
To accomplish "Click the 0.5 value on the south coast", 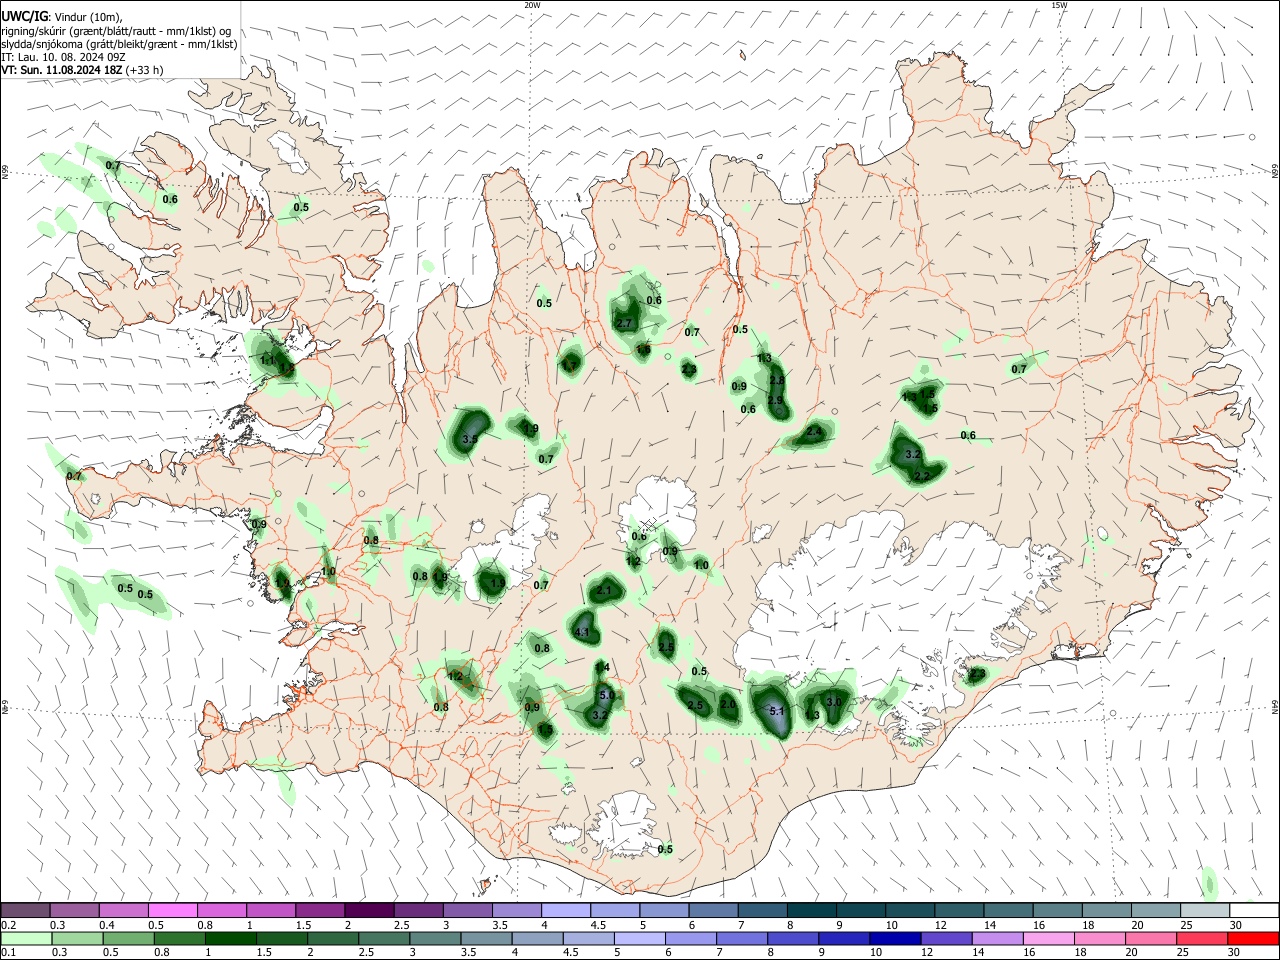I will click(x=666, y=850).
